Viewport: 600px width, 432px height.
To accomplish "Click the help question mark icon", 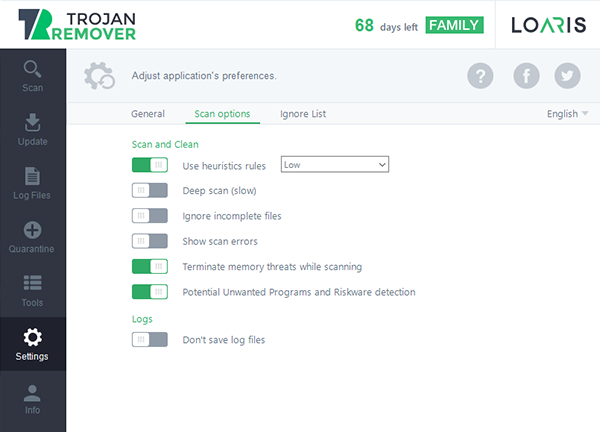I will coord(480,76).
